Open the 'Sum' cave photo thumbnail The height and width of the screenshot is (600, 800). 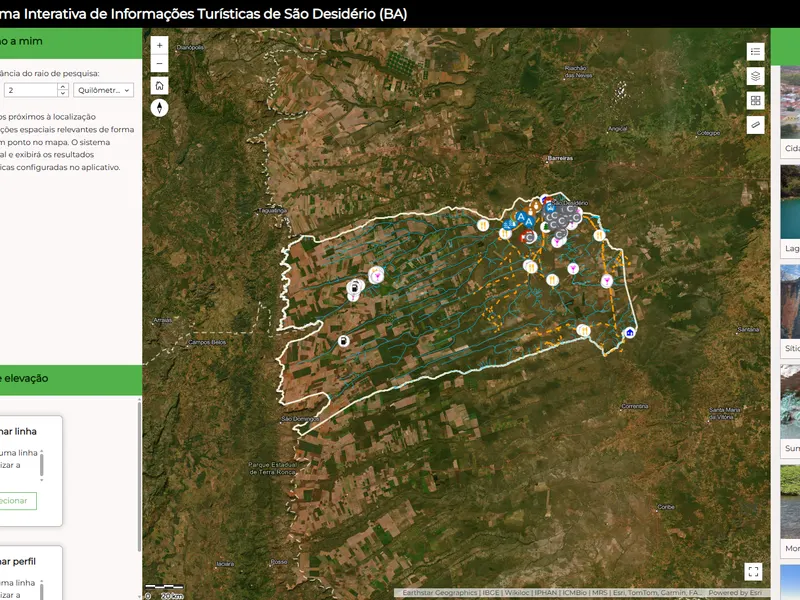(x=790, y=402)
